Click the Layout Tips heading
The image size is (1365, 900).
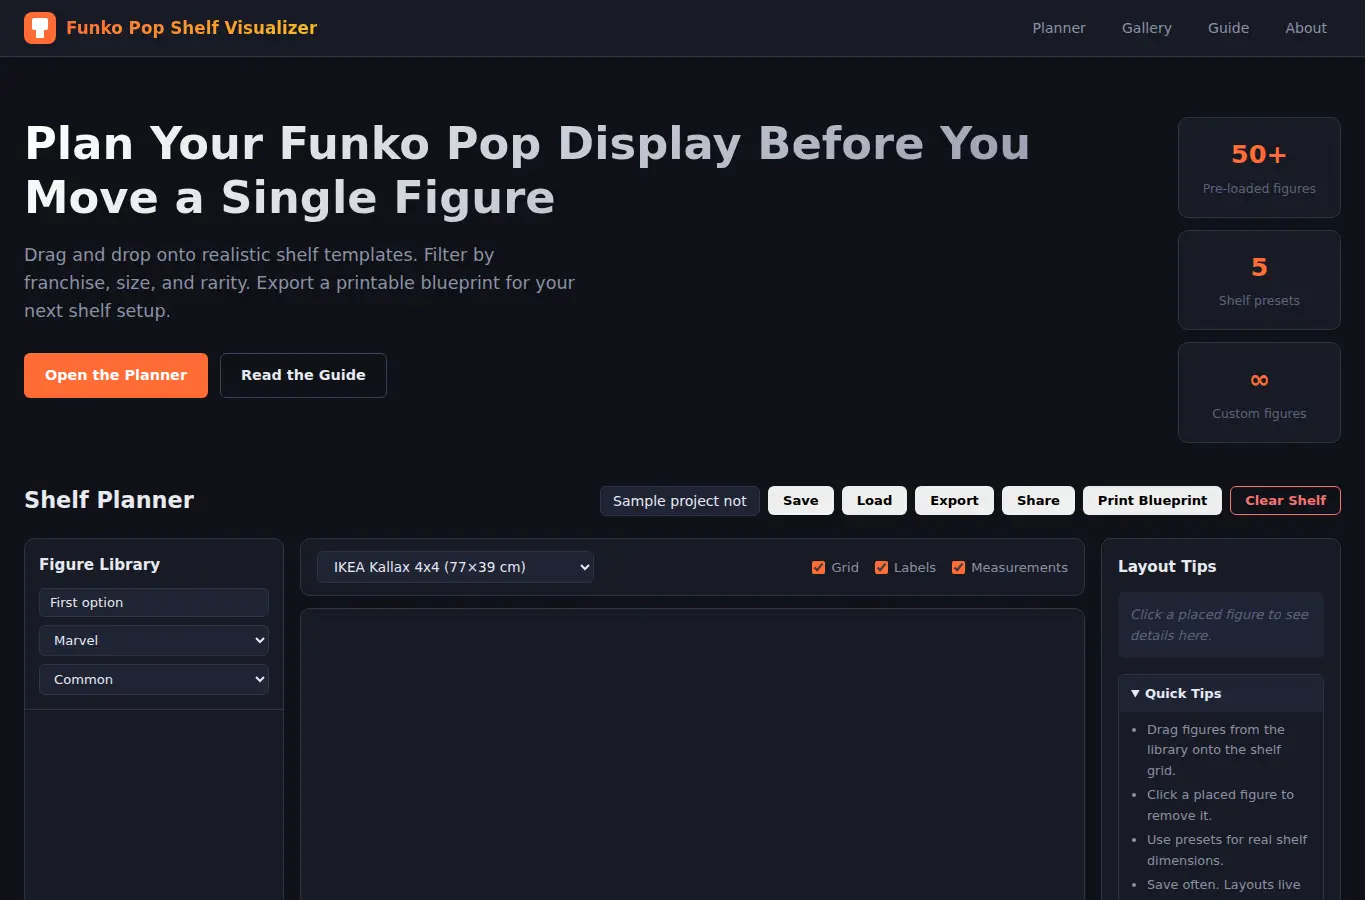1167,566
